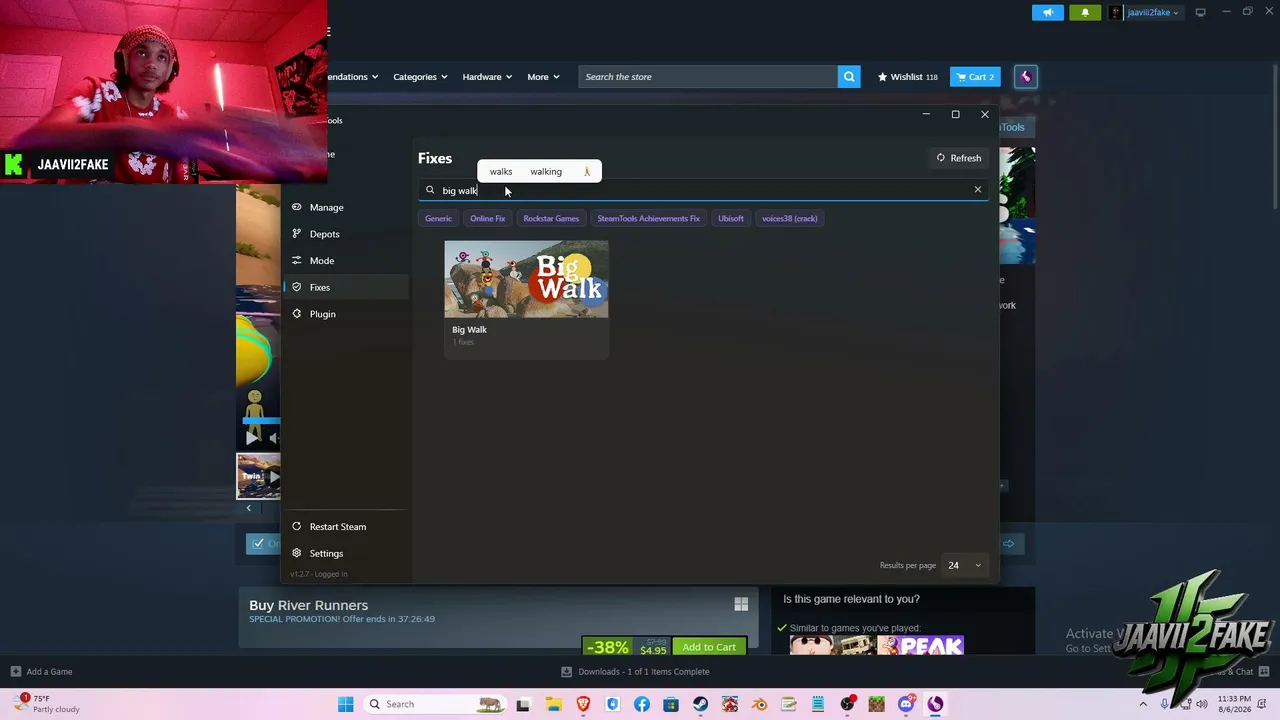Open the Windows Start menu
The width and height of the screenshot is (1280, 720).
click(x=345, y=704)
